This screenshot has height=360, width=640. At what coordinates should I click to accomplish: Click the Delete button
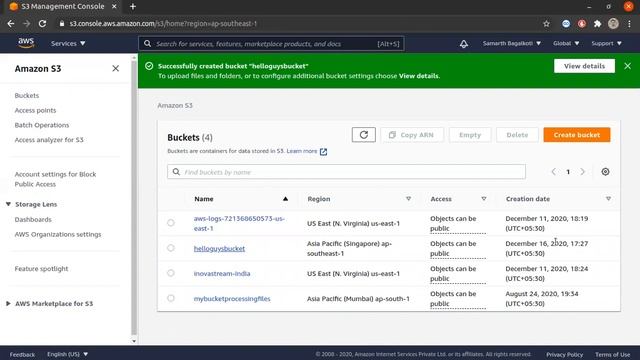click(517, 135)
